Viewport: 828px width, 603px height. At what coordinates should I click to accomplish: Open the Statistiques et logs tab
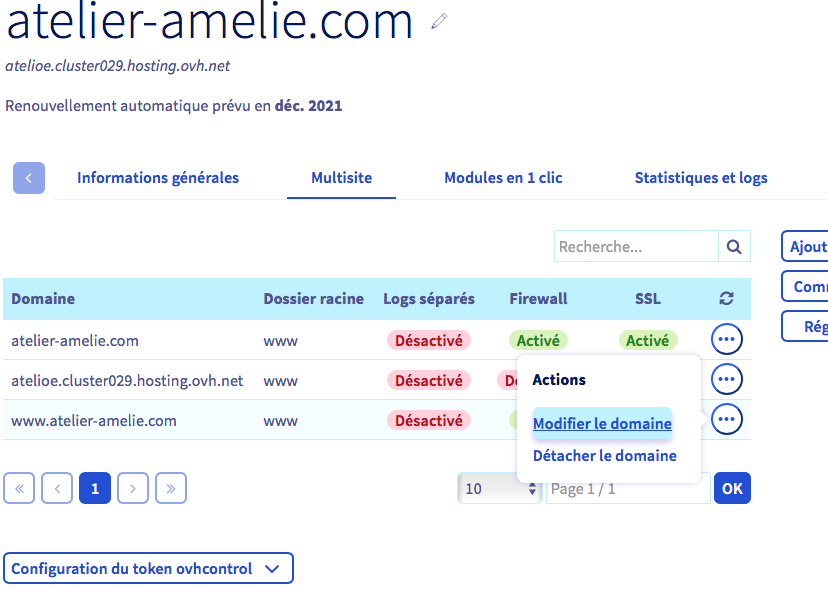[x=701, y=178]
